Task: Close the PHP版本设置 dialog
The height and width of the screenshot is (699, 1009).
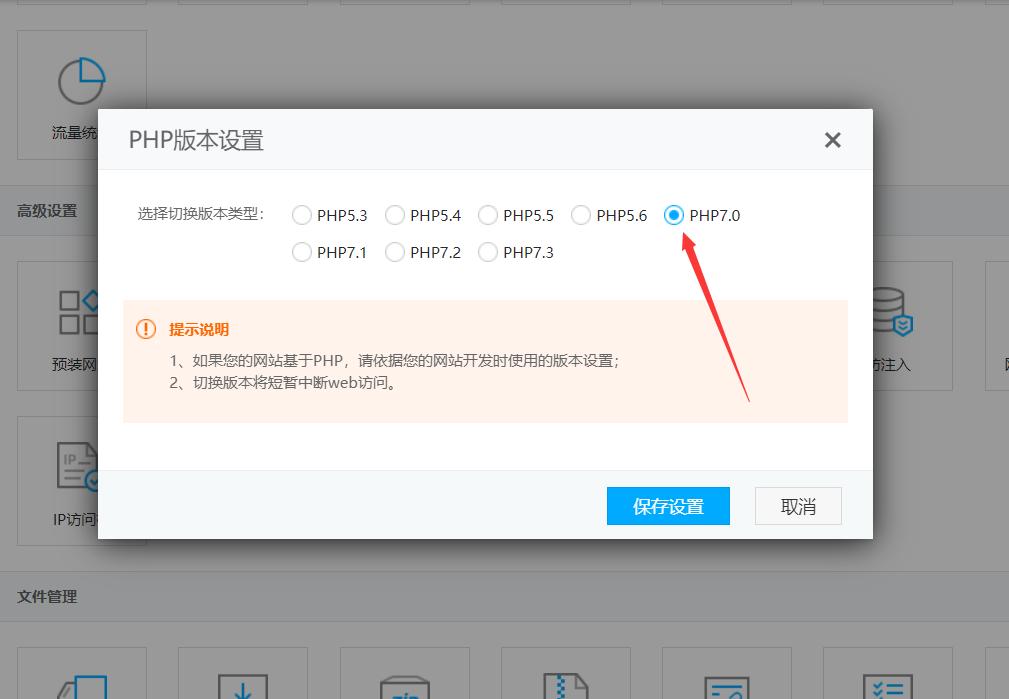Action: point(833,141)
